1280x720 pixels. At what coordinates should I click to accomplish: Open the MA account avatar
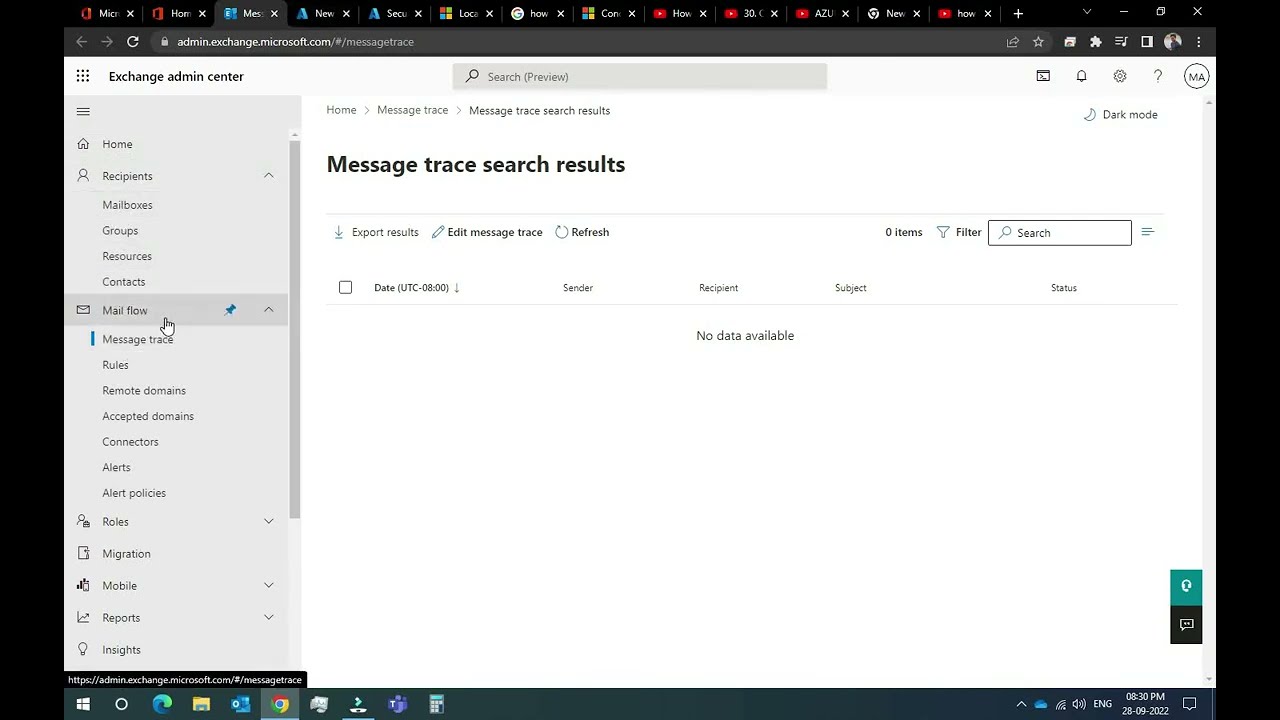coord(1196,76)
